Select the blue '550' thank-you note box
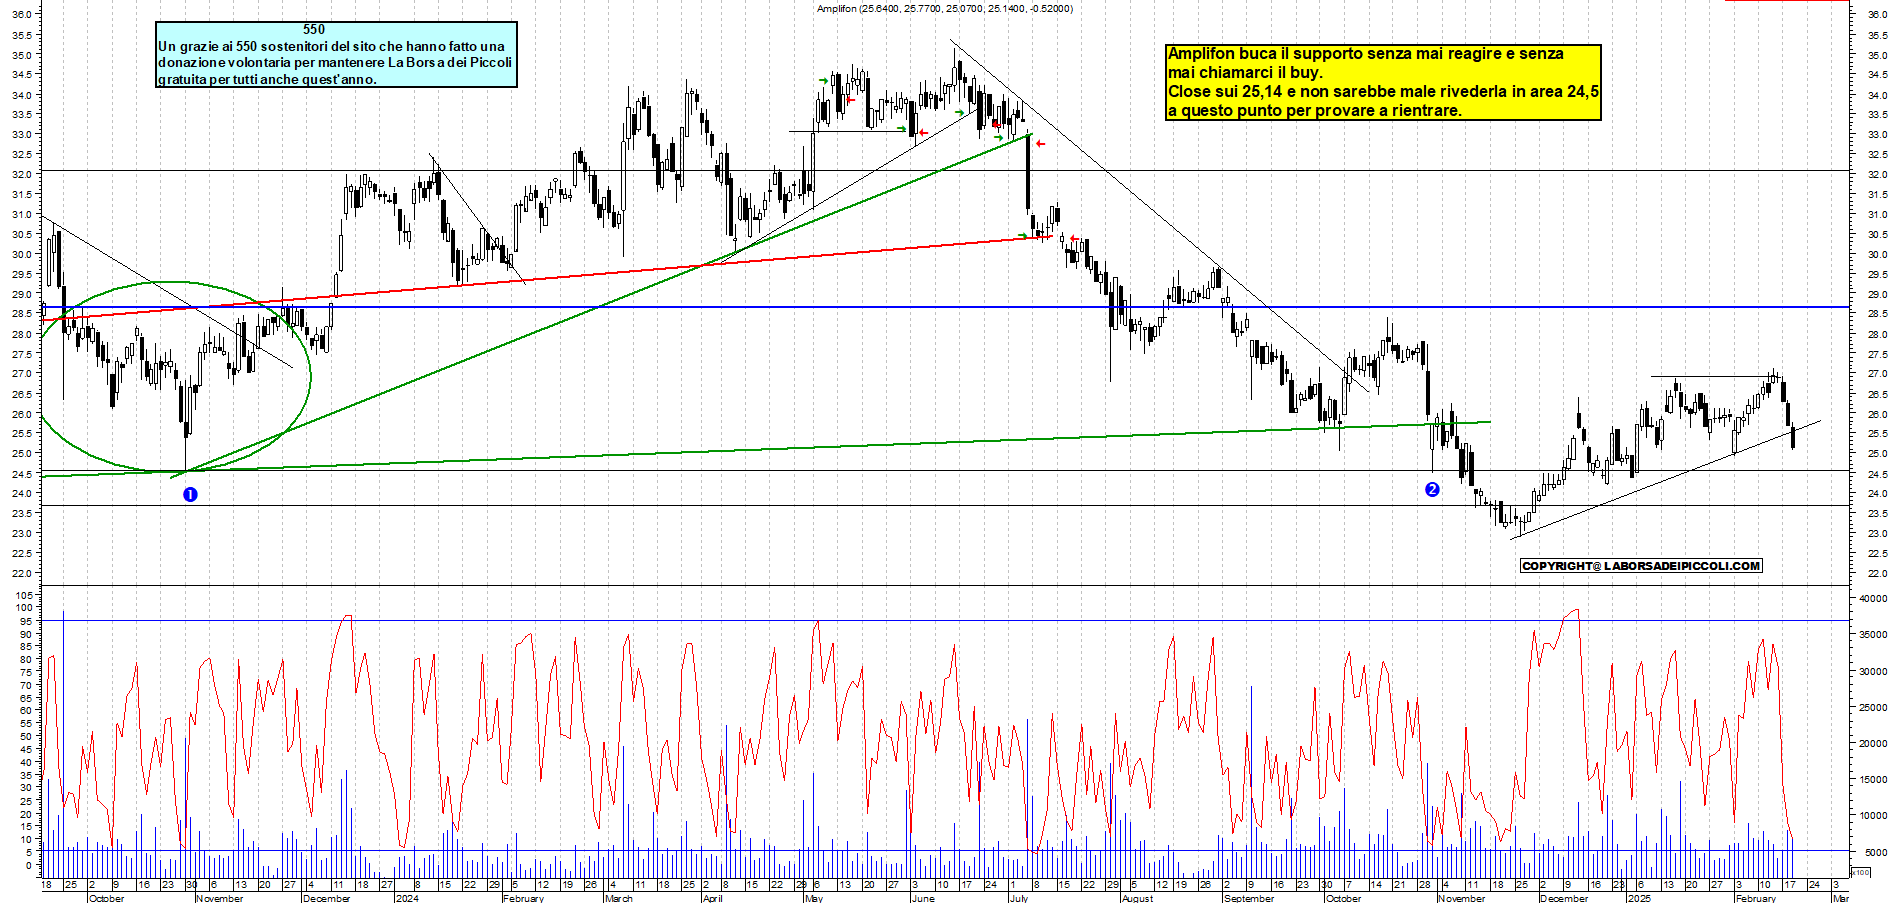Screen dimensions: 1890x903 tap(337, 55)
